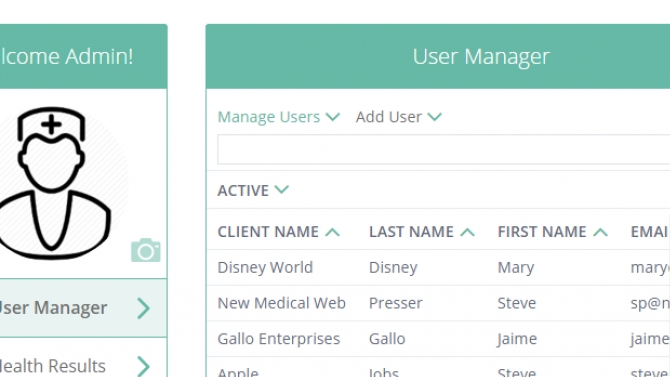Click the Welcome Admin header text
670x377 pixels.
(x=66, y=56)
